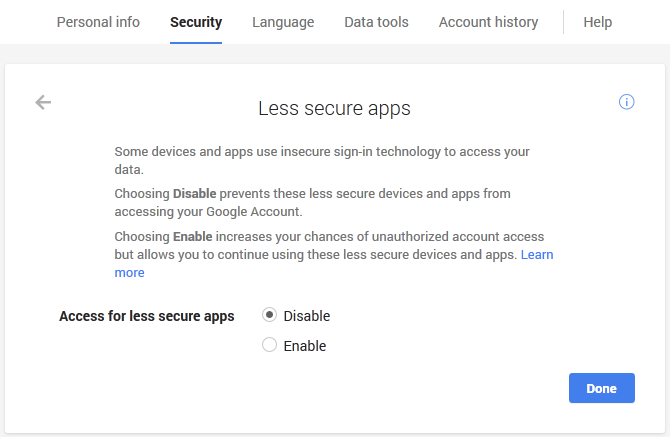
Task: Open the Help tab
Action: tap(598, 22)
